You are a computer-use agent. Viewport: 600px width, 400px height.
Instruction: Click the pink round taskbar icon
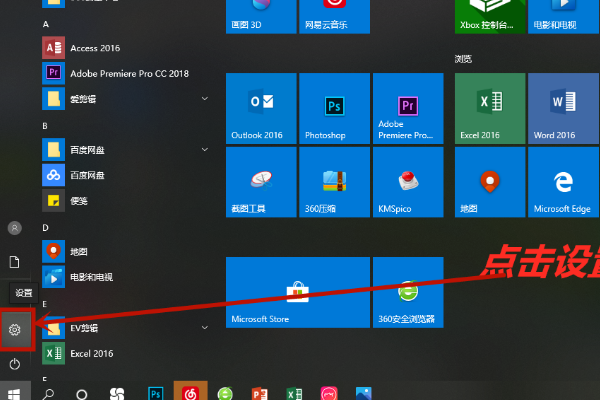(329, 393)
